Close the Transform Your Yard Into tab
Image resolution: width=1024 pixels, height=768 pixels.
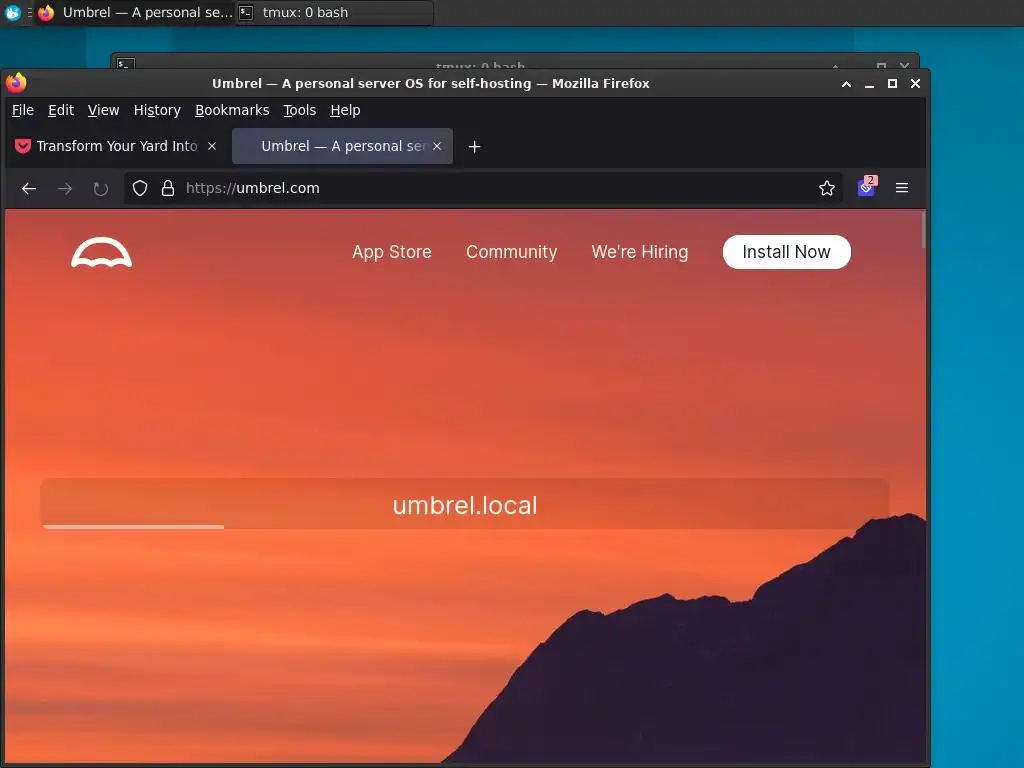point(212,146)
